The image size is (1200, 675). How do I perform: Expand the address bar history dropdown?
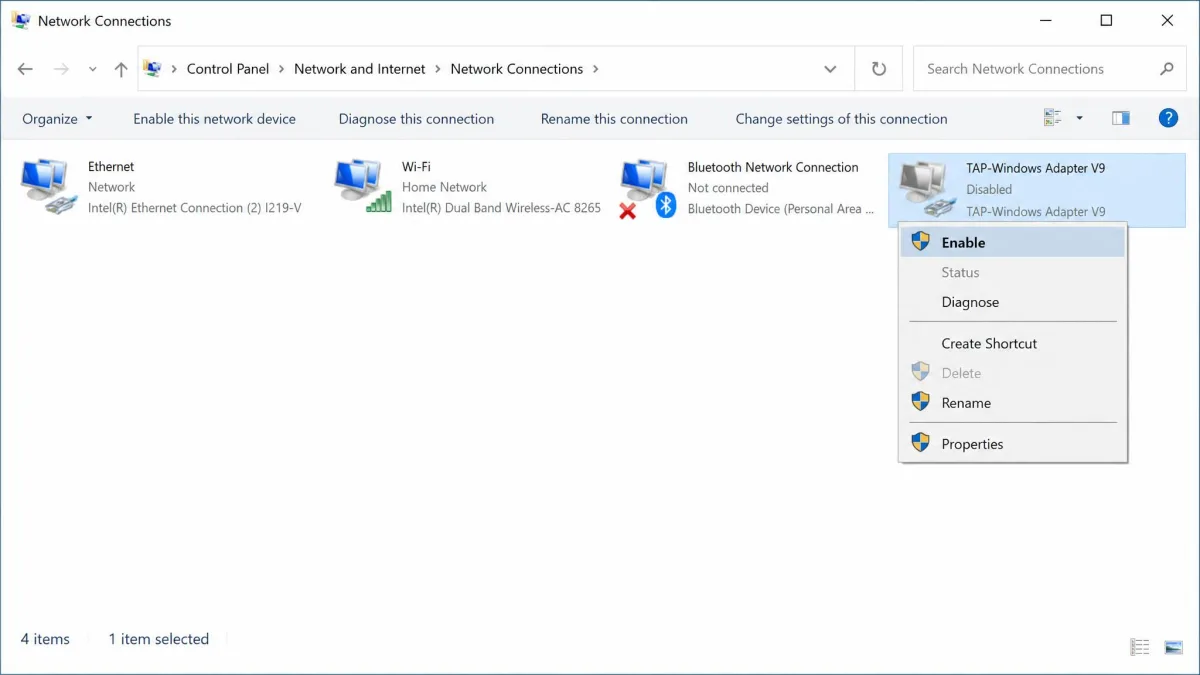(830, 69)
